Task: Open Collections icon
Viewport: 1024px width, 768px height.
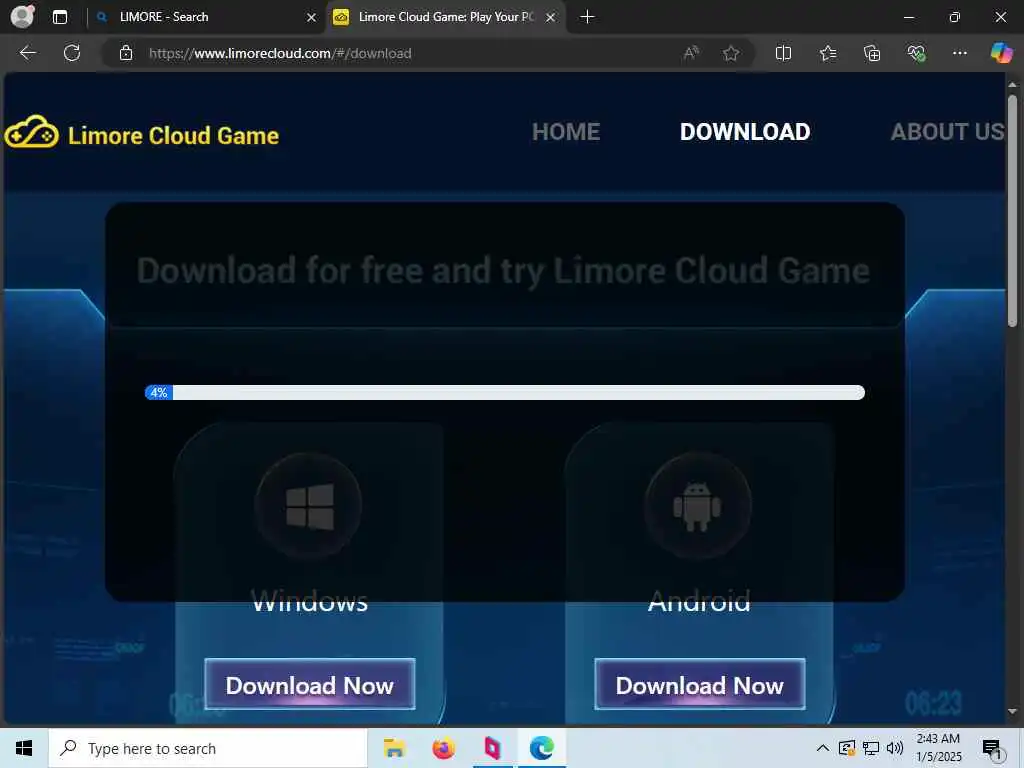Action: 872,53
